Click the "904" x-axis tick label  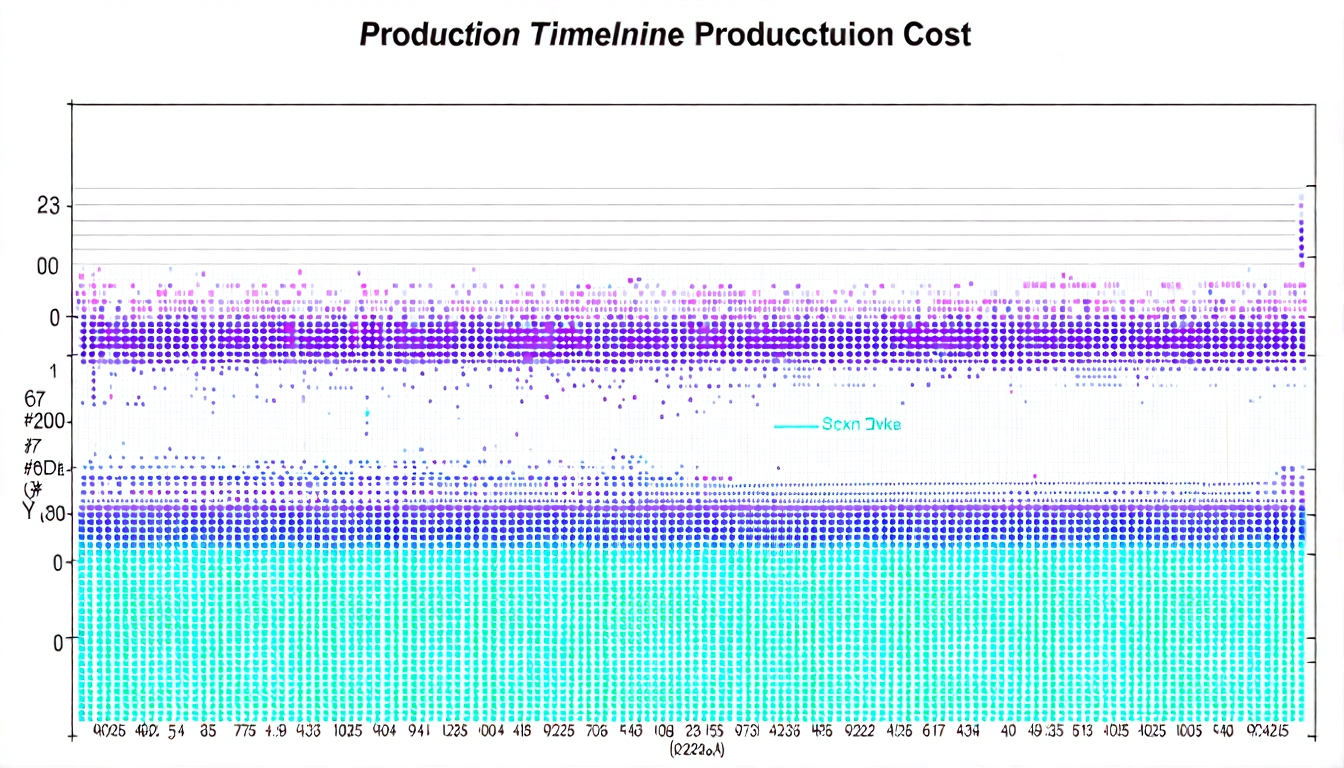385,731
